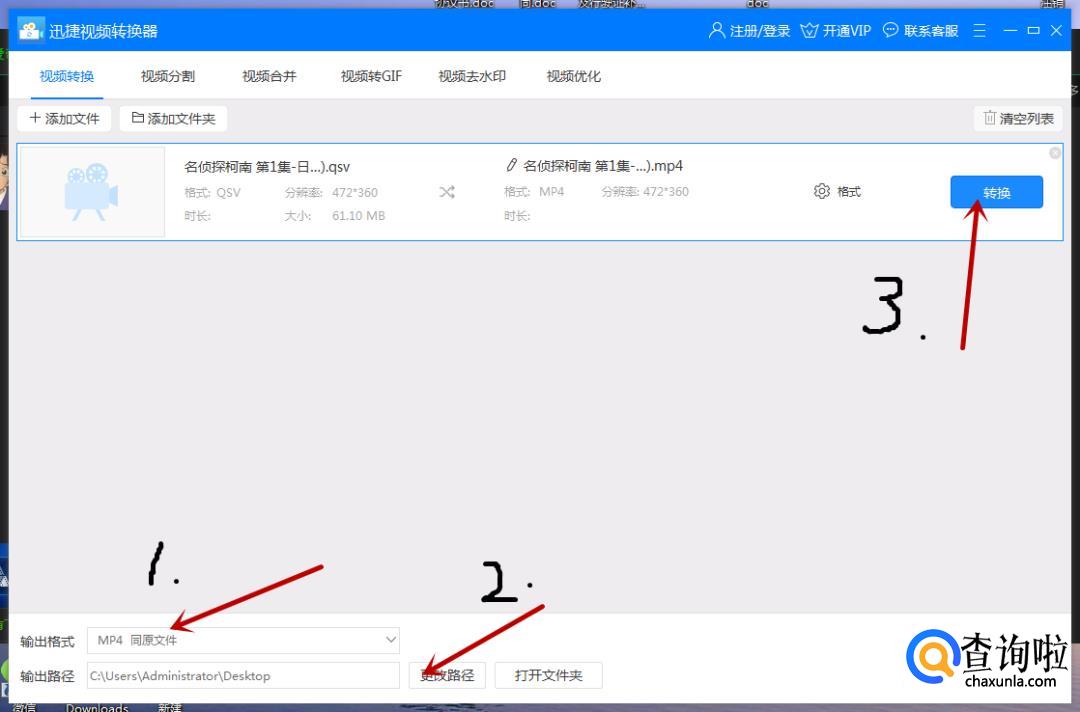Image resolution: width=1080 pixels, height=712 pixels.
Task: Click the 输出路径 text field
Action: (242, 675)
